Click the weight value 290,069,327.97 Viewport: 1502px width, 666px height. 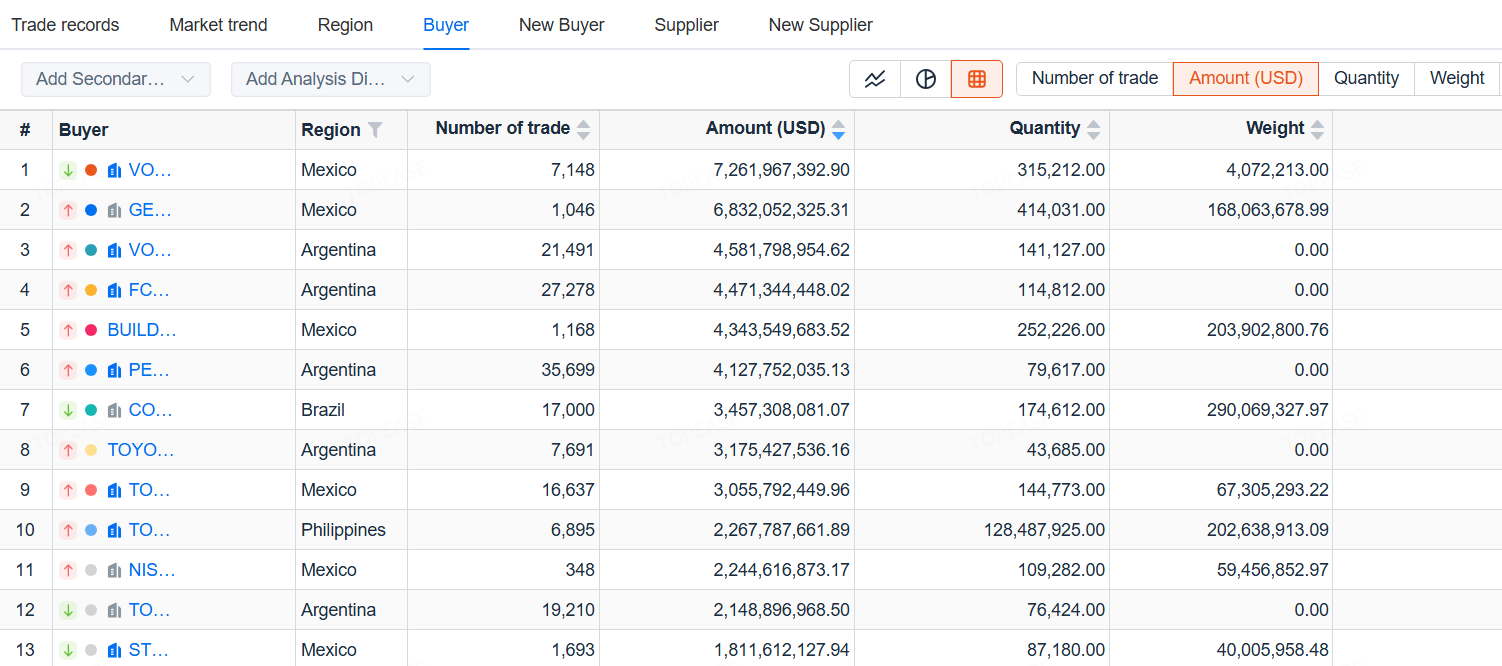[1269, 410]
